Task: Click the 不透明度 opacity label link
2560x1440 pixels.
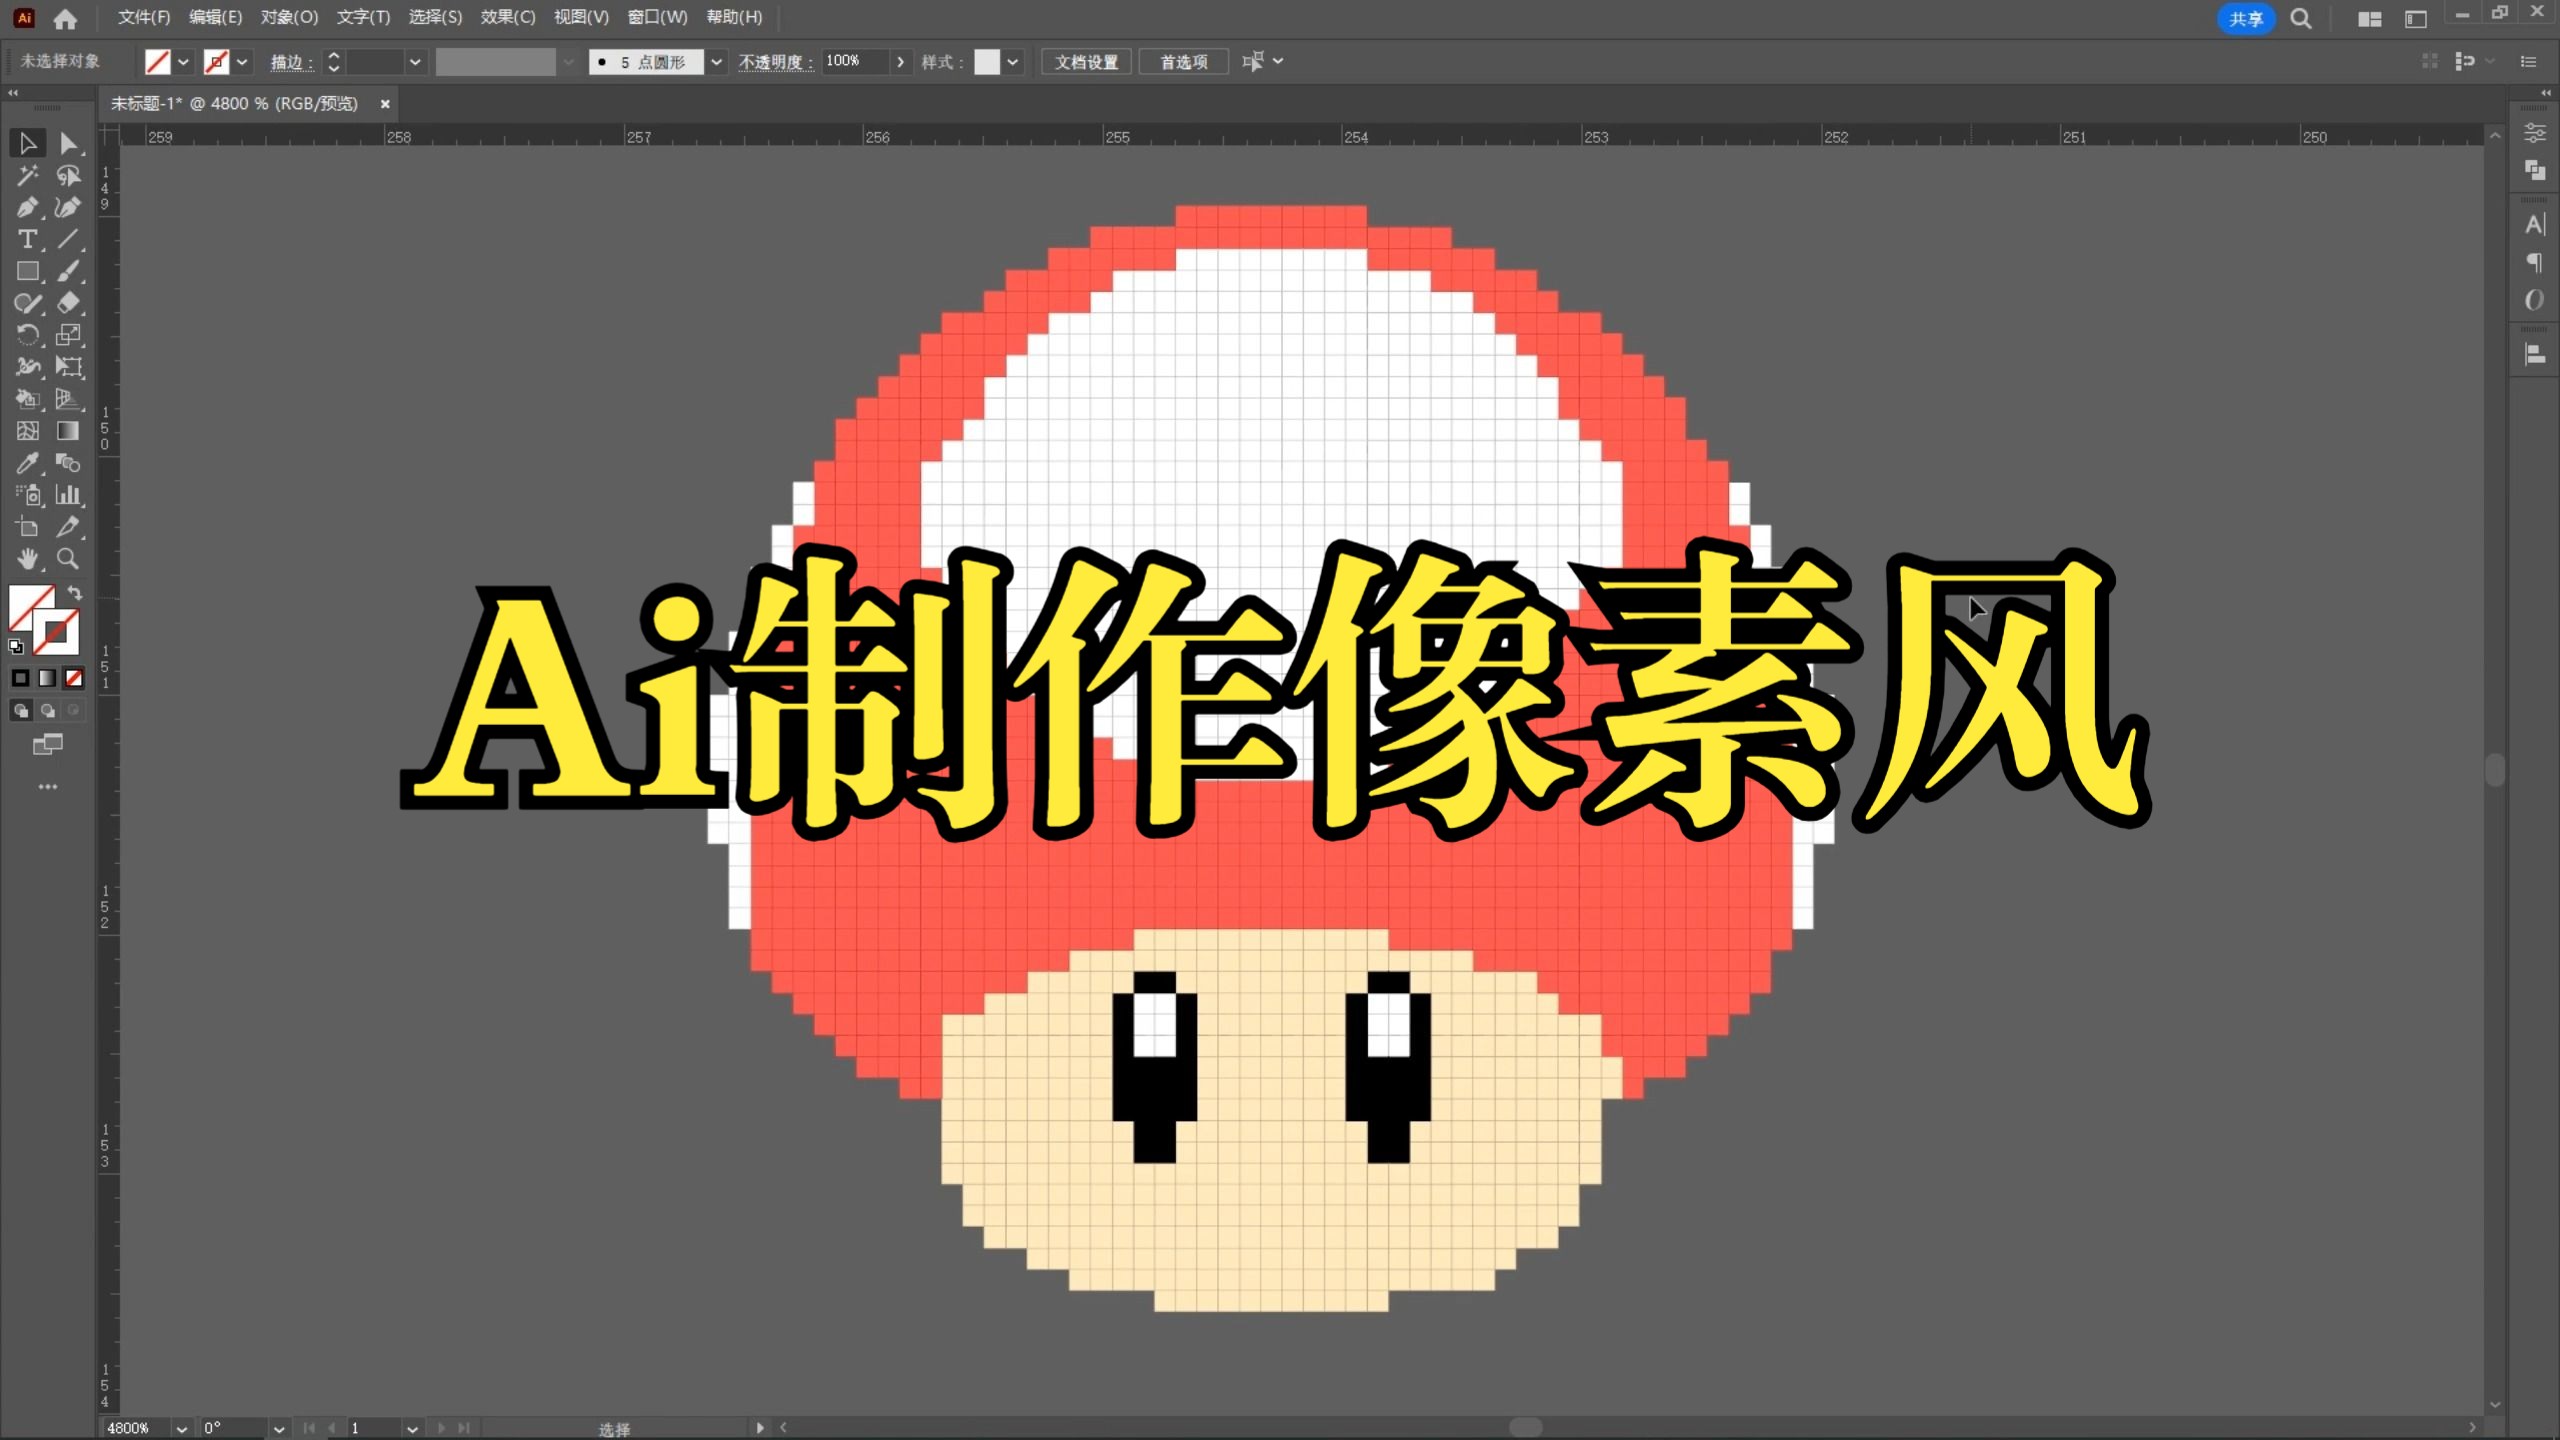Action: pos(776,62)
